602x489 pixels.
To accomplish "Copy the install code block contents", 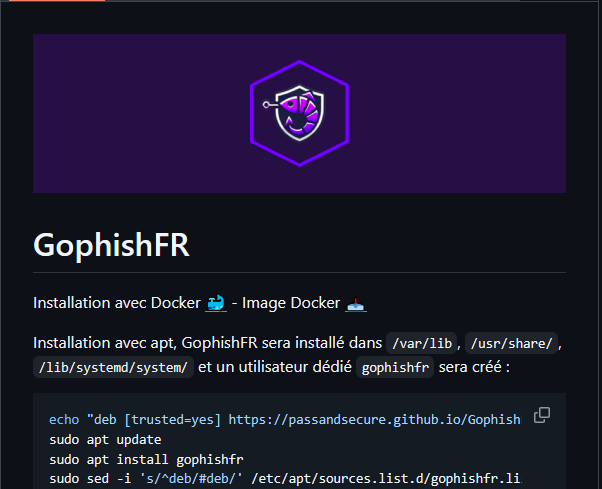I will pyautogui.click(x=542, y=415).
